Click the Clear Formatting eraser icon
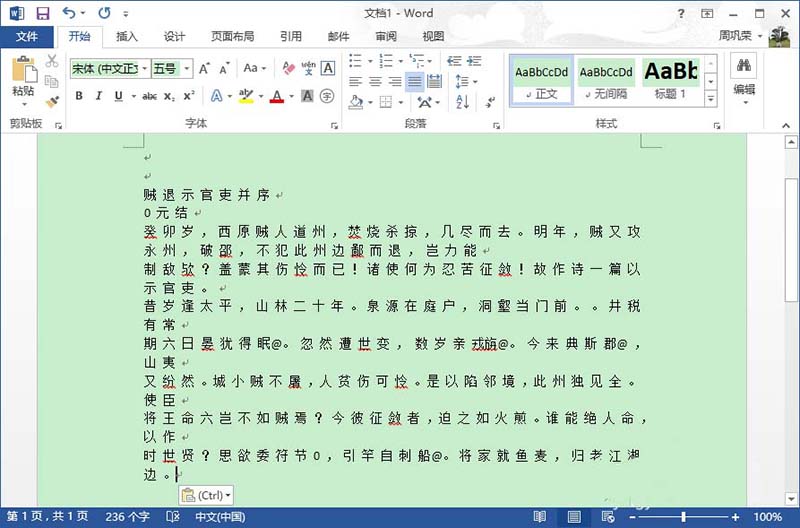 [x=289, y=69]
